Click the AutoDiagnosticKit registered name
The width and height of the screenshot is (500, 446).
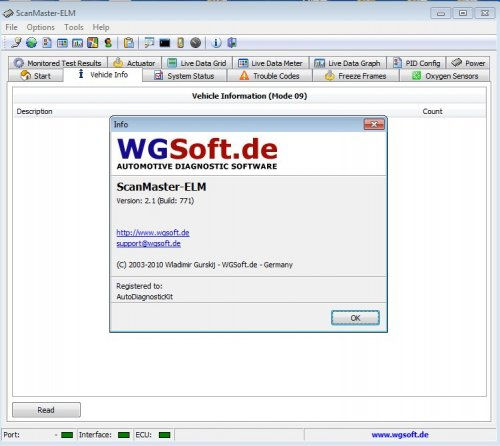[x=144, y=297]
